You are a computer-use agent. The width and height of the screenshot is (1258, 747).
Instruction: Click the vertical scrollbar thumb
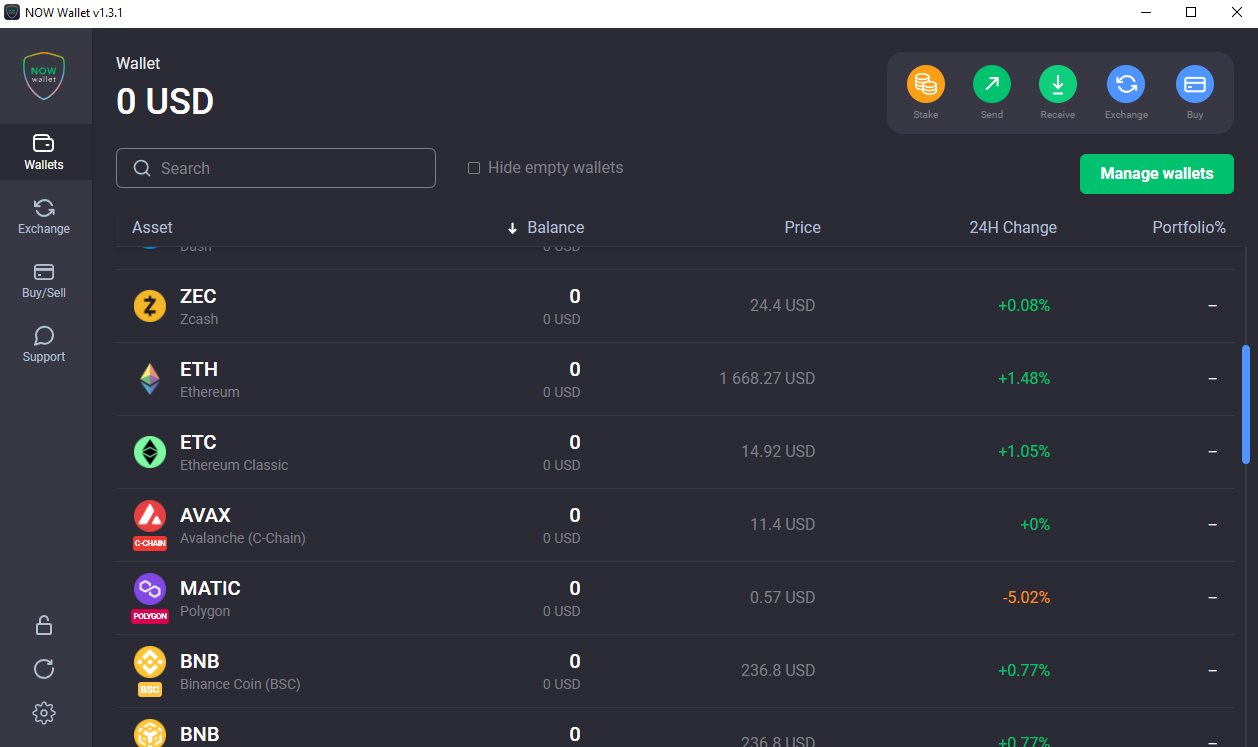pos(1245,404)
